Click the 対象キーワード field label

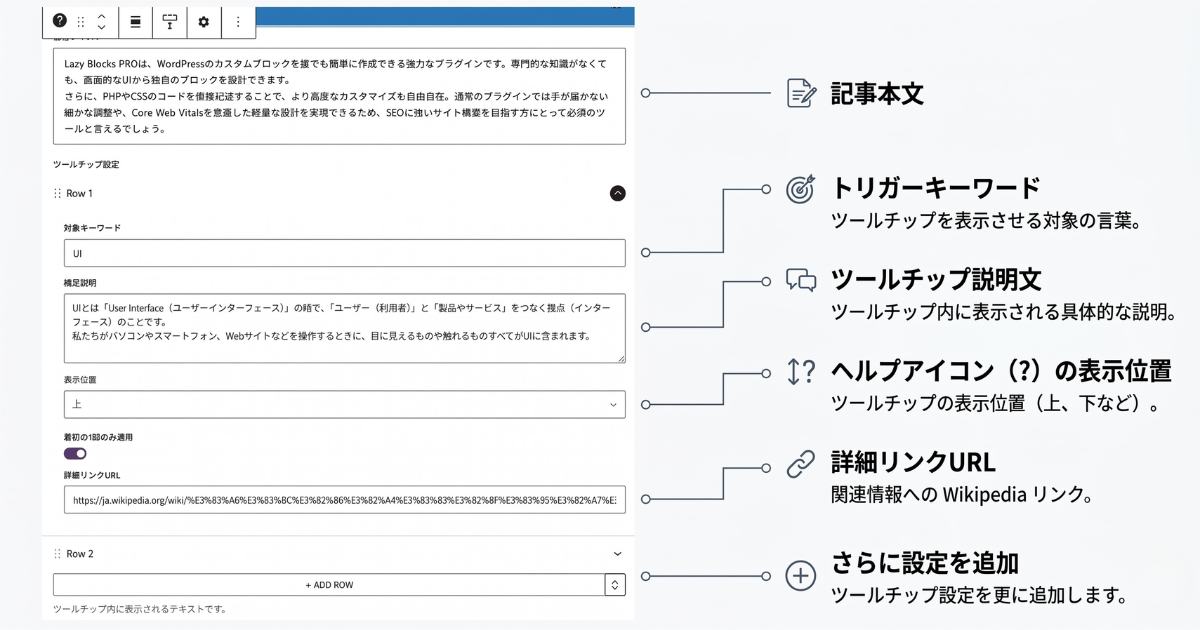coord(92,228)
